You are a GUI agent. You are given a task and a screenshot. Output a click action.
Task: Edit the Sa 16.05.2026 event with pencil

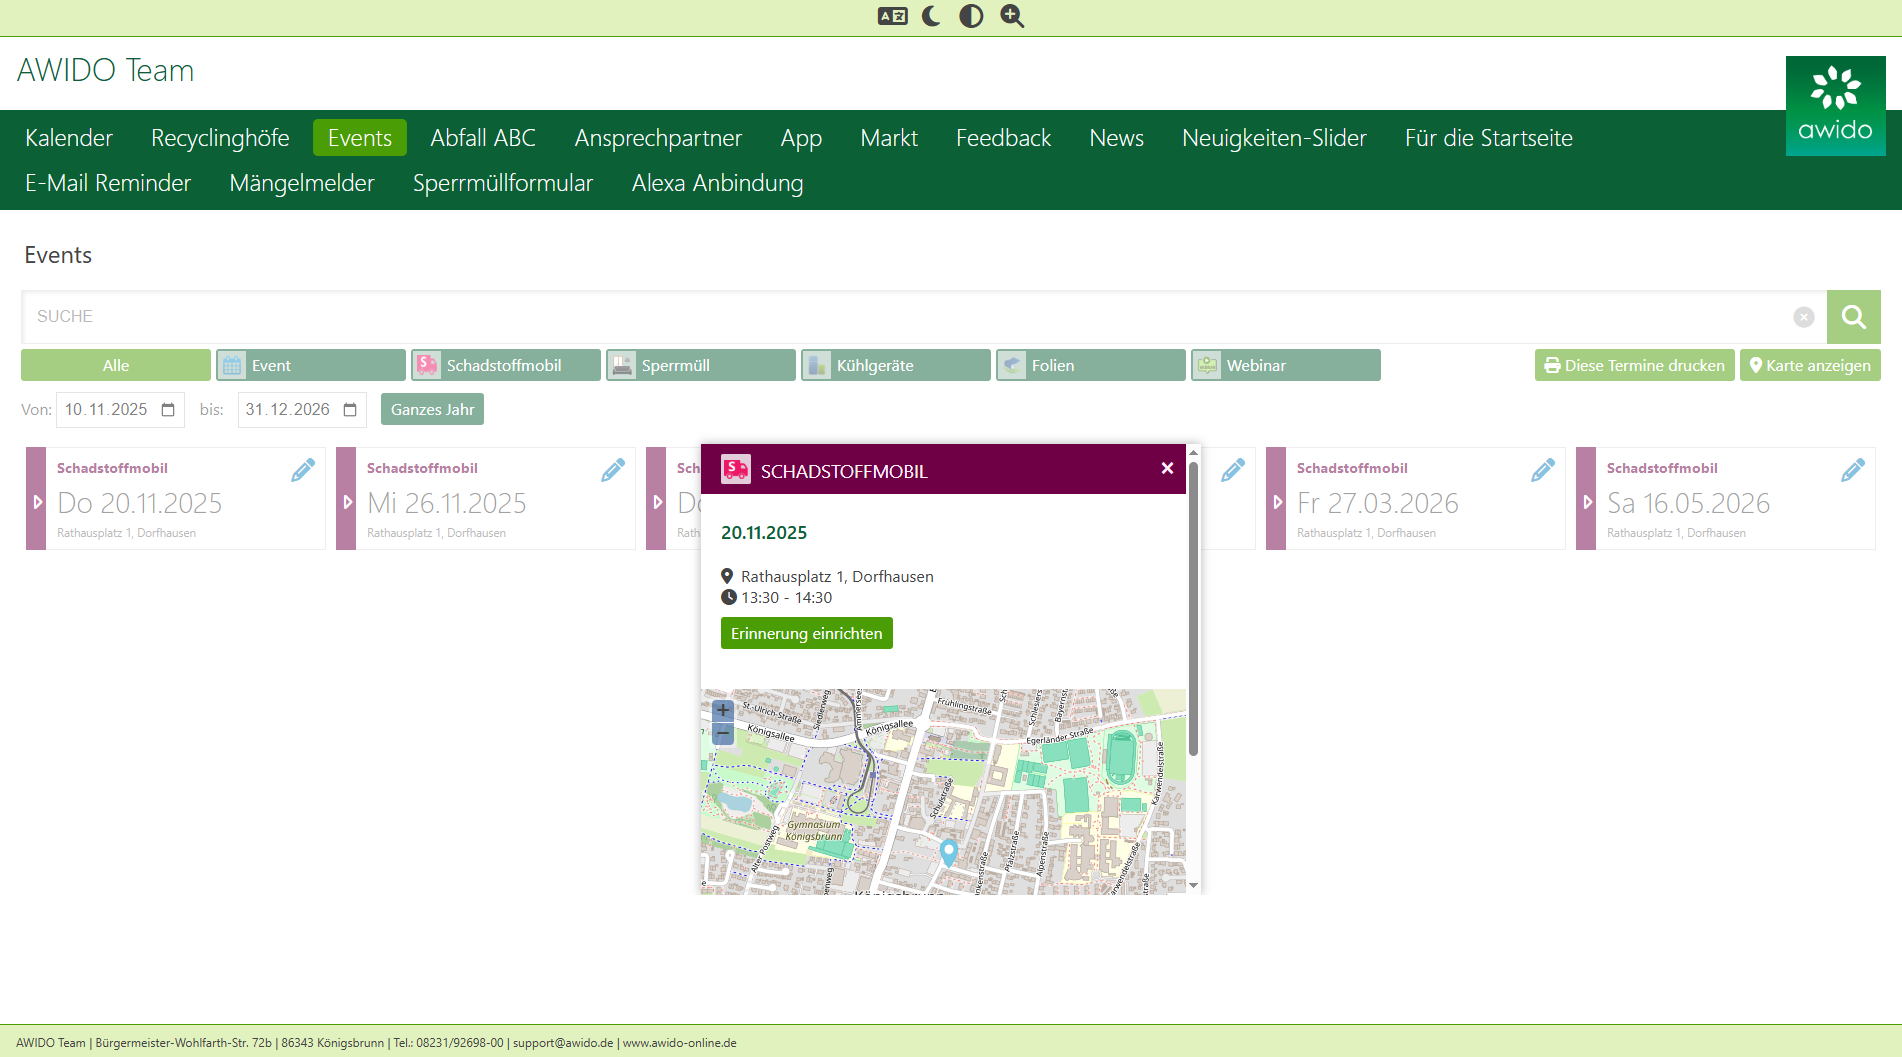click(x=1852, y=470)
